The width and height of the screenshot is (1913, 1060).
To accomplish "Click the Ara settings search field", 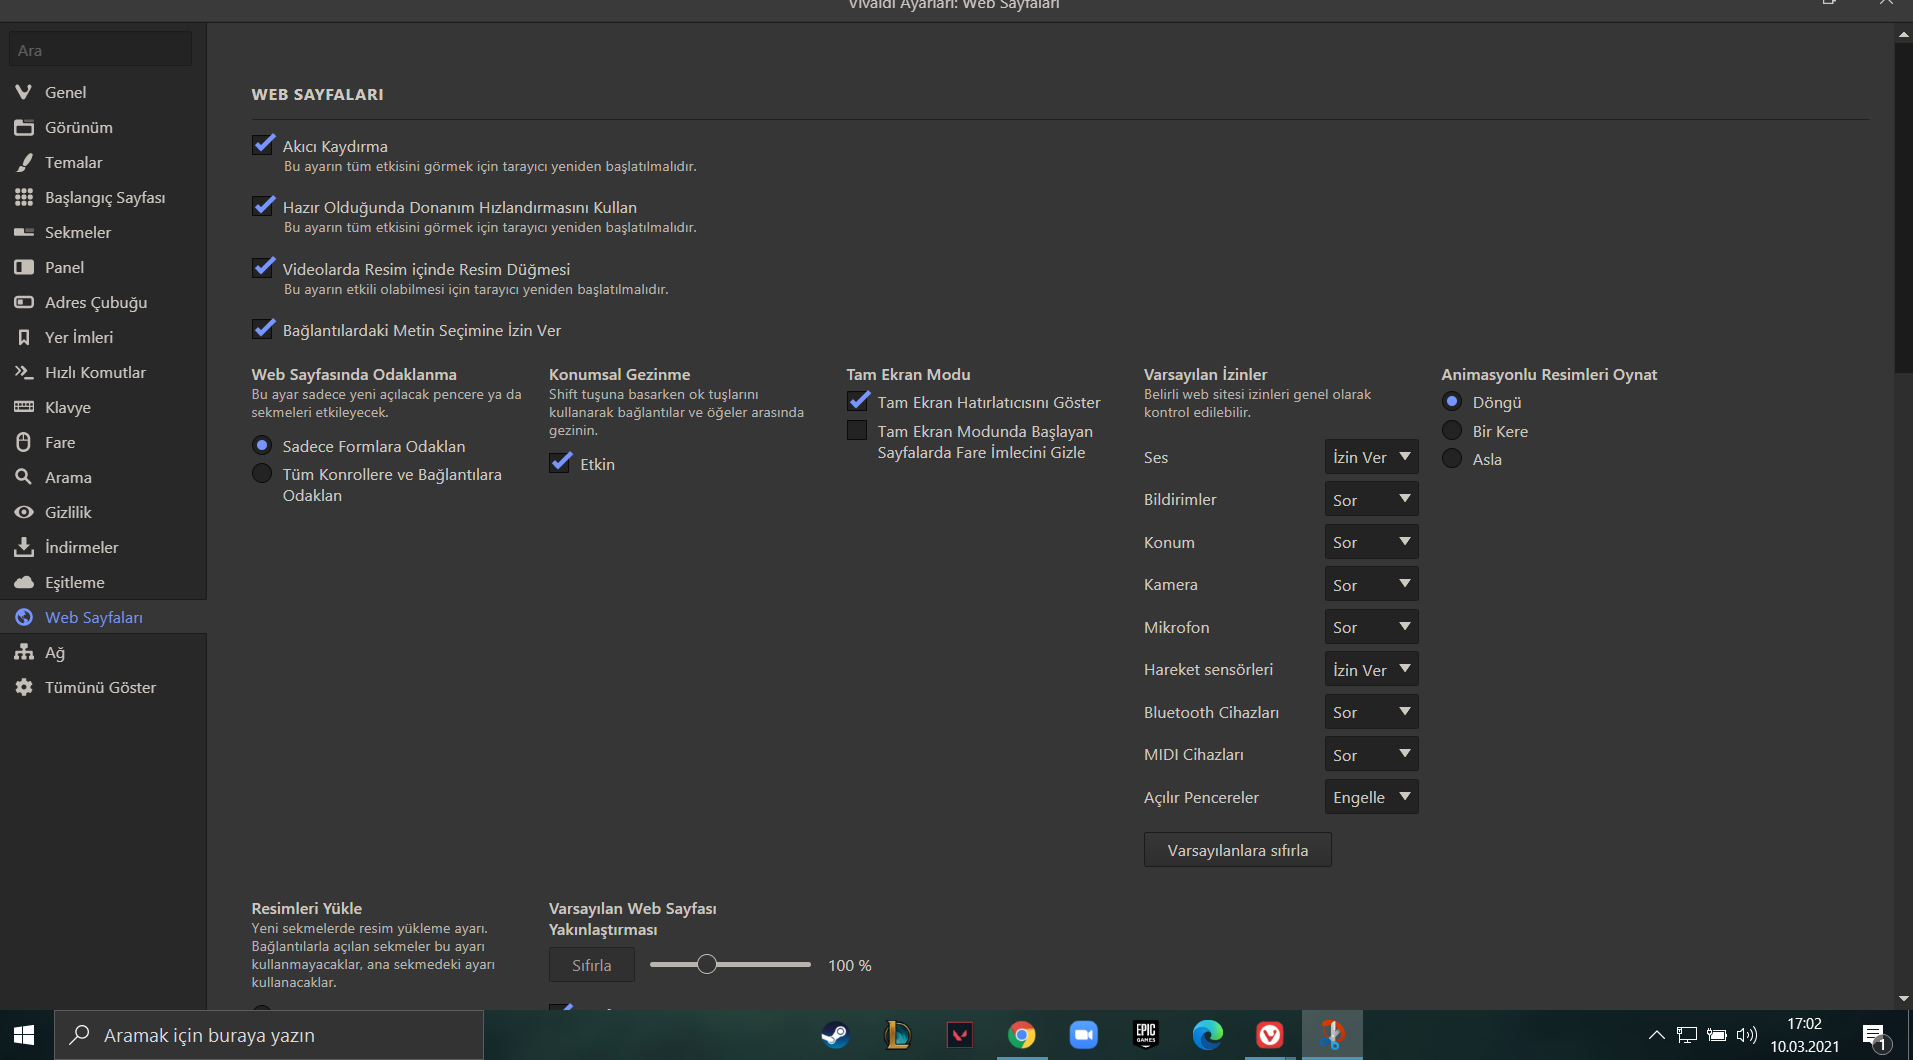I will tap(100, 50).
